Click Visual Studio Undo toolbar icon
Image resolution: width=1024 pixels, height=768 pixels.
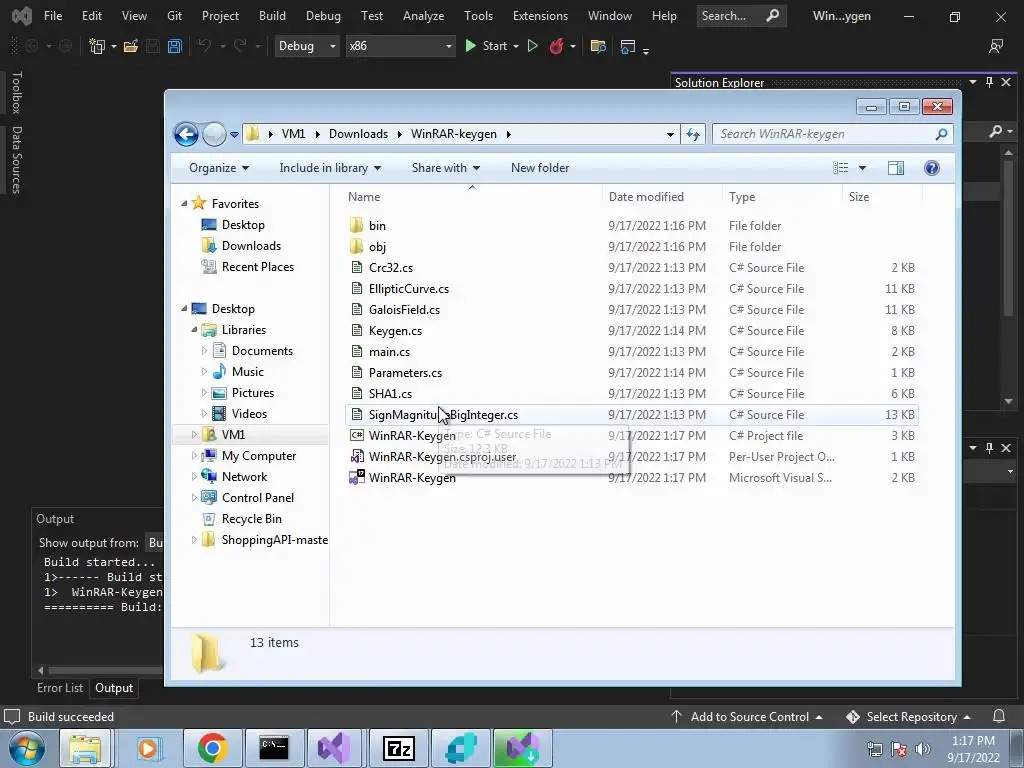[204, 46]
